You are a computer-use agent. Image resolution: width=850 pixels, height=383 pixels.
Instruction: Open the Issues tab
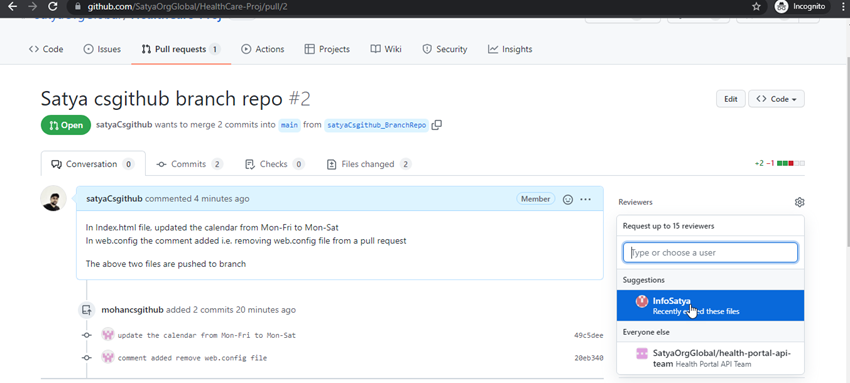102,49
